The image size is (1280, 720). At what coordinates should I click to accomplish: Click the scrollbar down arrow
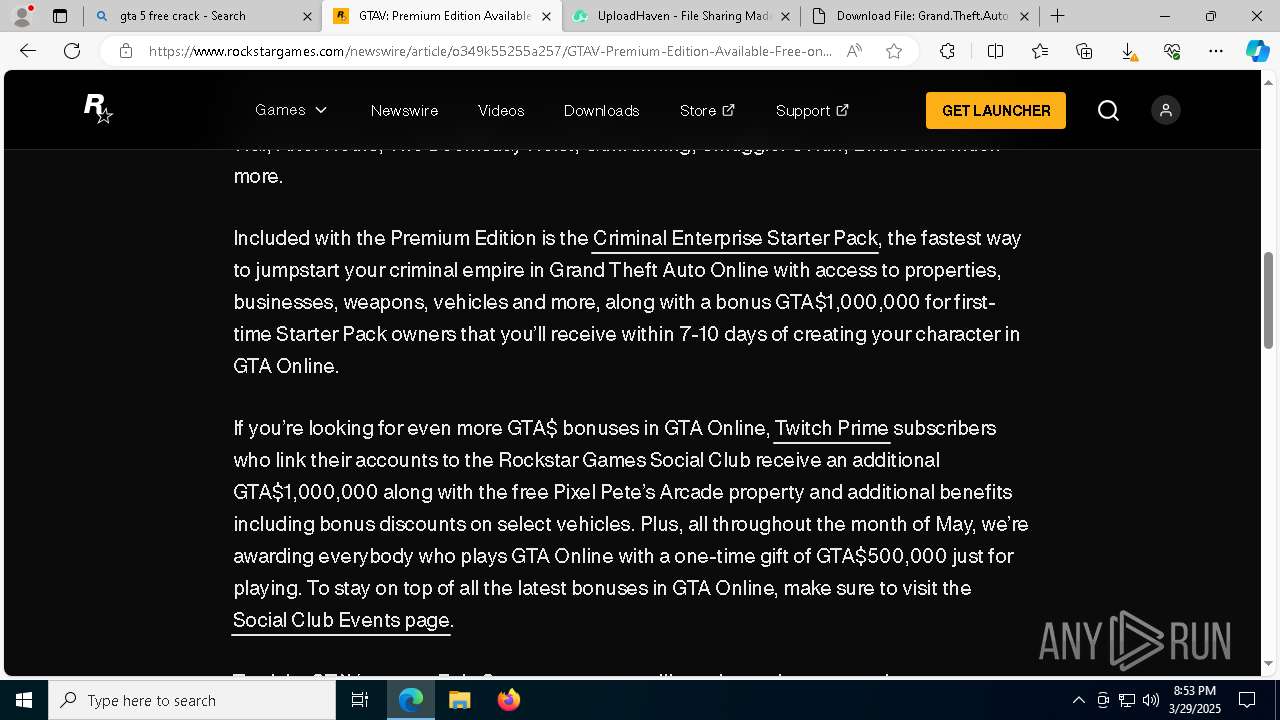pos(1269,663)
